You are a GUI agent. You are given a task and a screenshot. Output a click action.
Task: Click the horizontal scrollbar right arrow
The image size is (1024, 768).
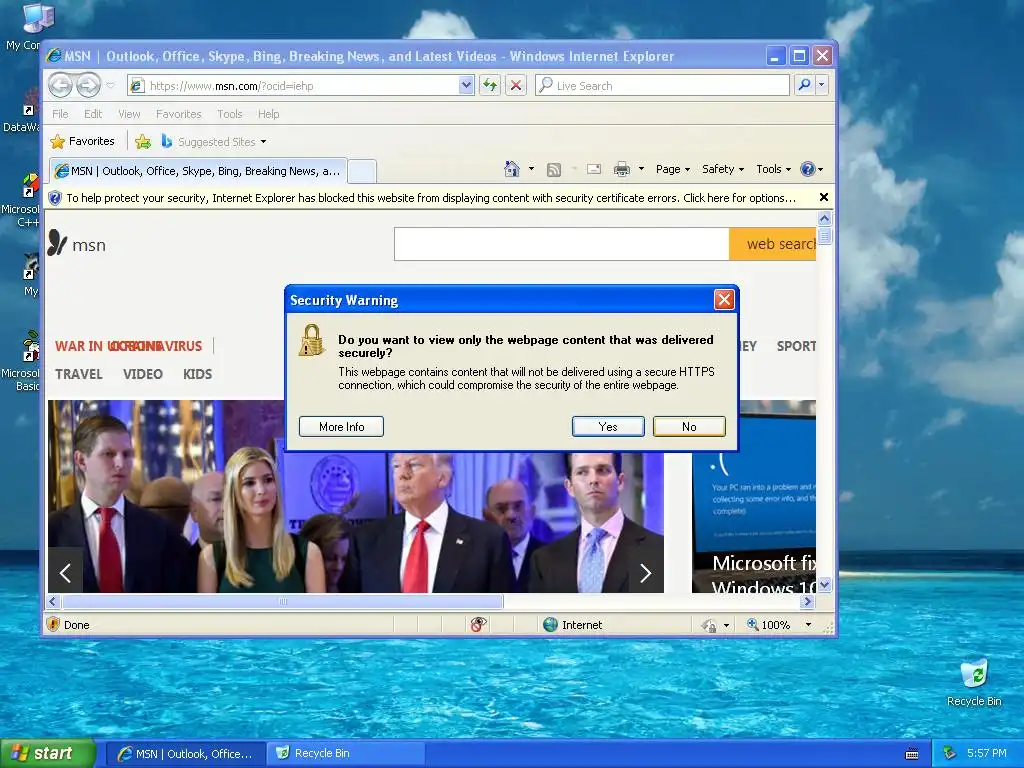tap(808, 601)
